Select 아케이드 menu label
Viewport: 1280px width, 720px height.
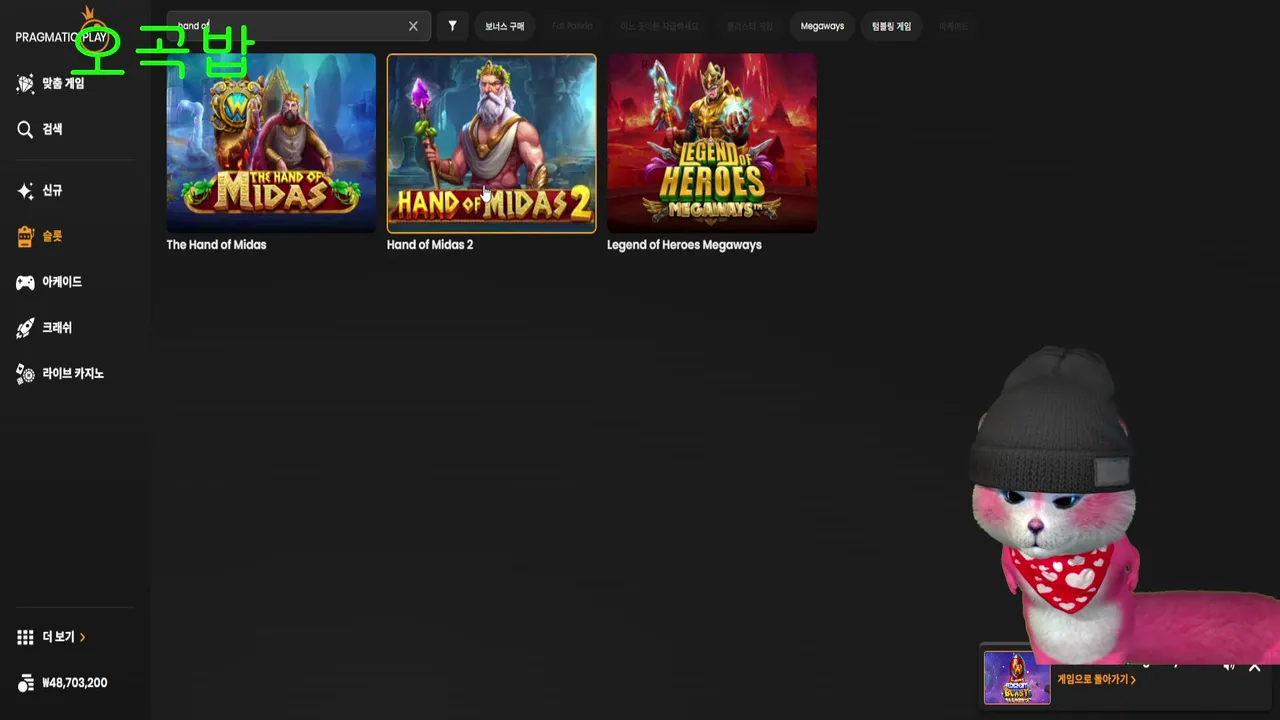pyautogui.click(x=62, y=282)
